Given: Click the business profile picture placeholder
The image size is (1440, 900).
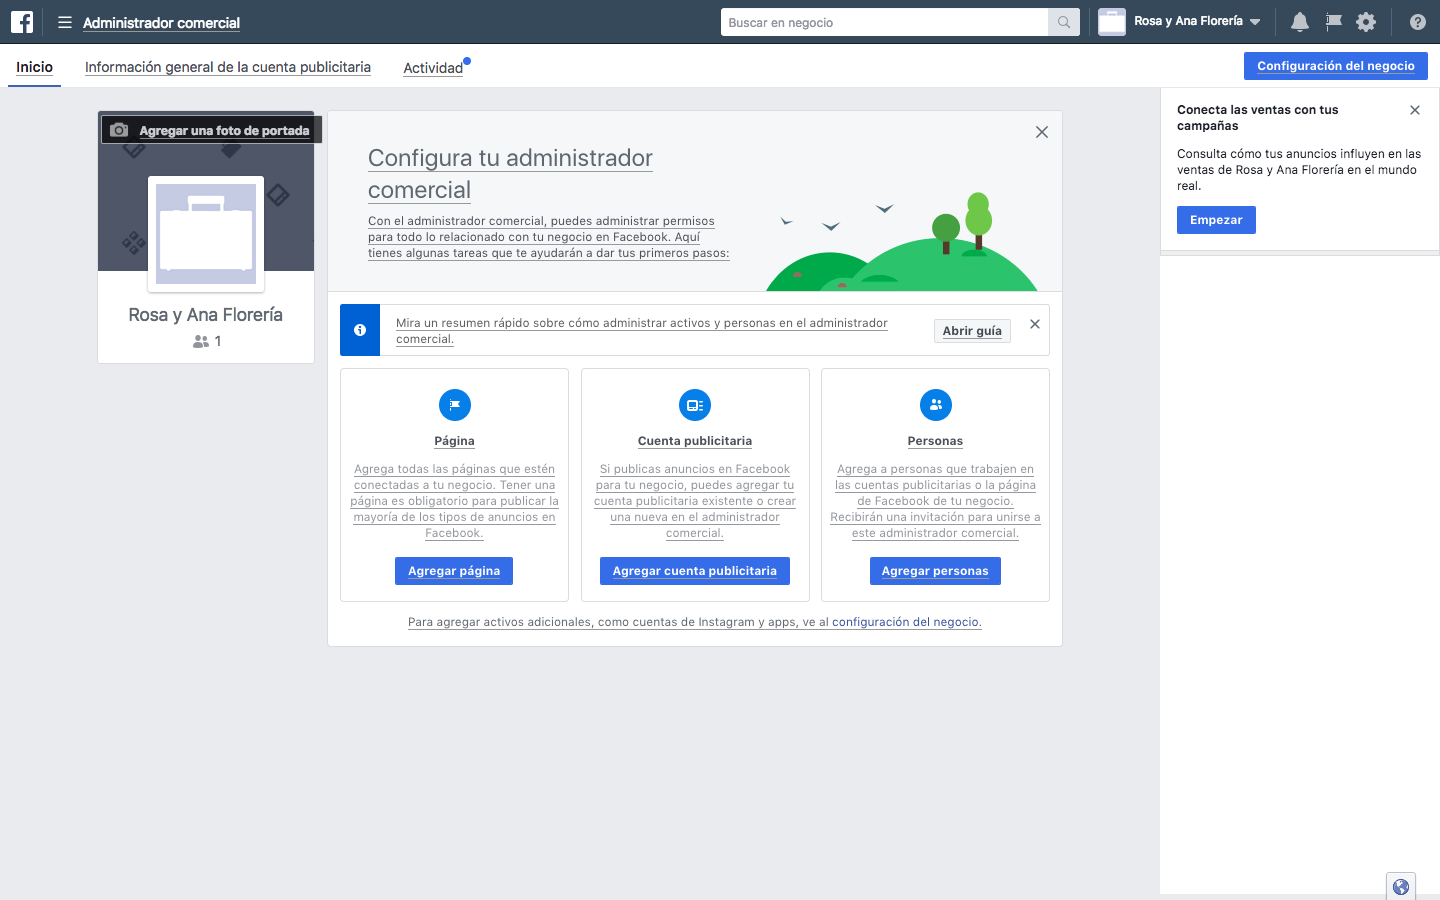Looking at the screenshot, I should 206,234.
